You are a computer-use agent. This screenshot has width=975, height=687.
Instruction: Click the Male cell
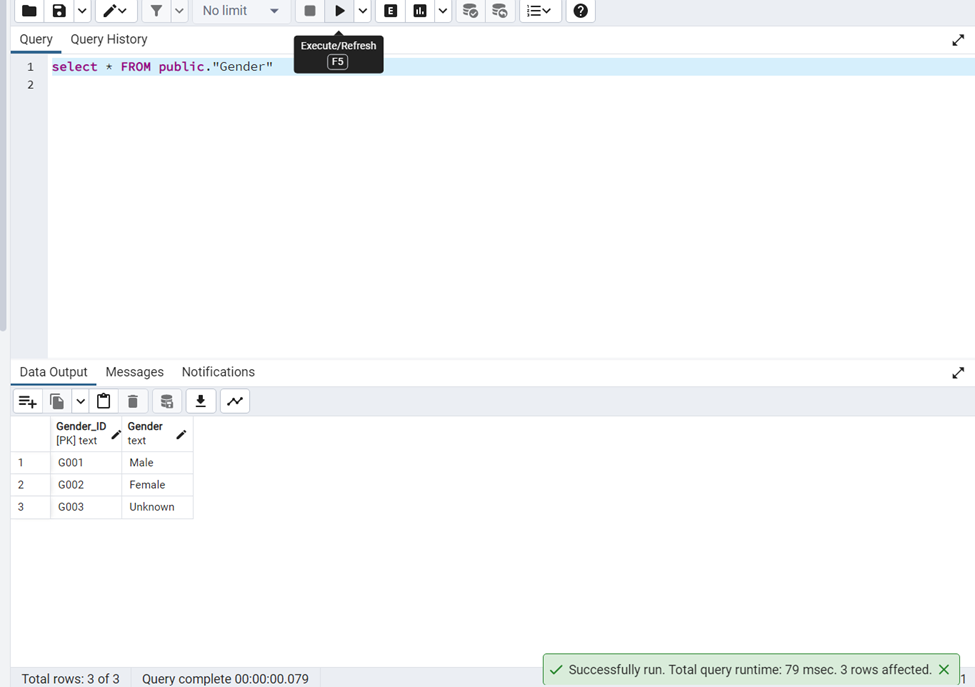tap(157, 463)
